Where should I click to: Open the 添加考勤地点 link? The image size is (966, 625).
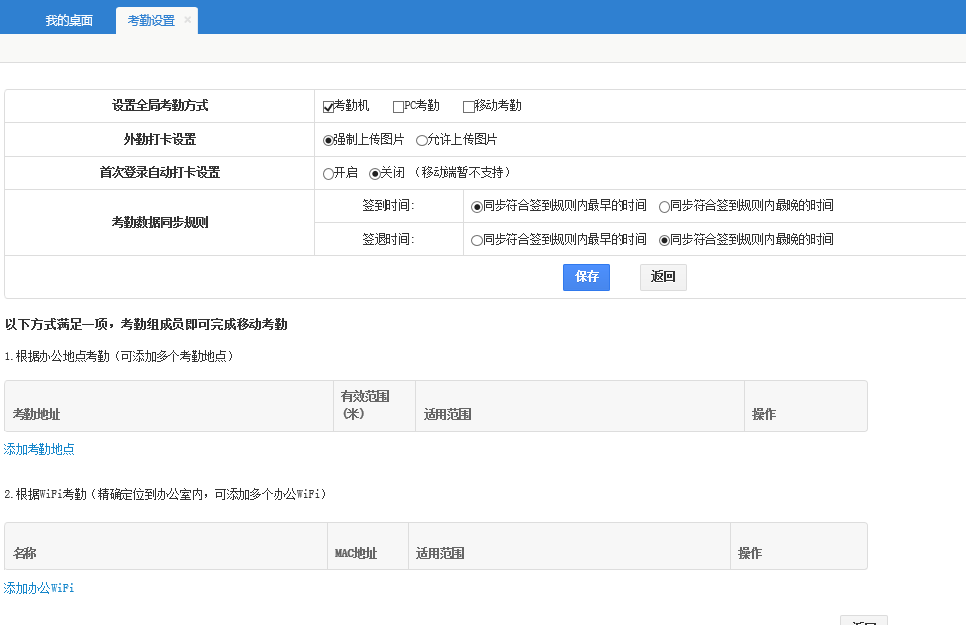(x=39, y=450)
